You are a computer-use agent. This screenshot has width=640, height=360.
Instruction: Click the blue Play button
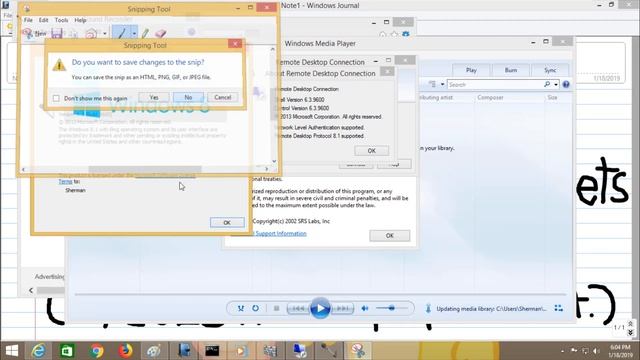tap(320, 308)
